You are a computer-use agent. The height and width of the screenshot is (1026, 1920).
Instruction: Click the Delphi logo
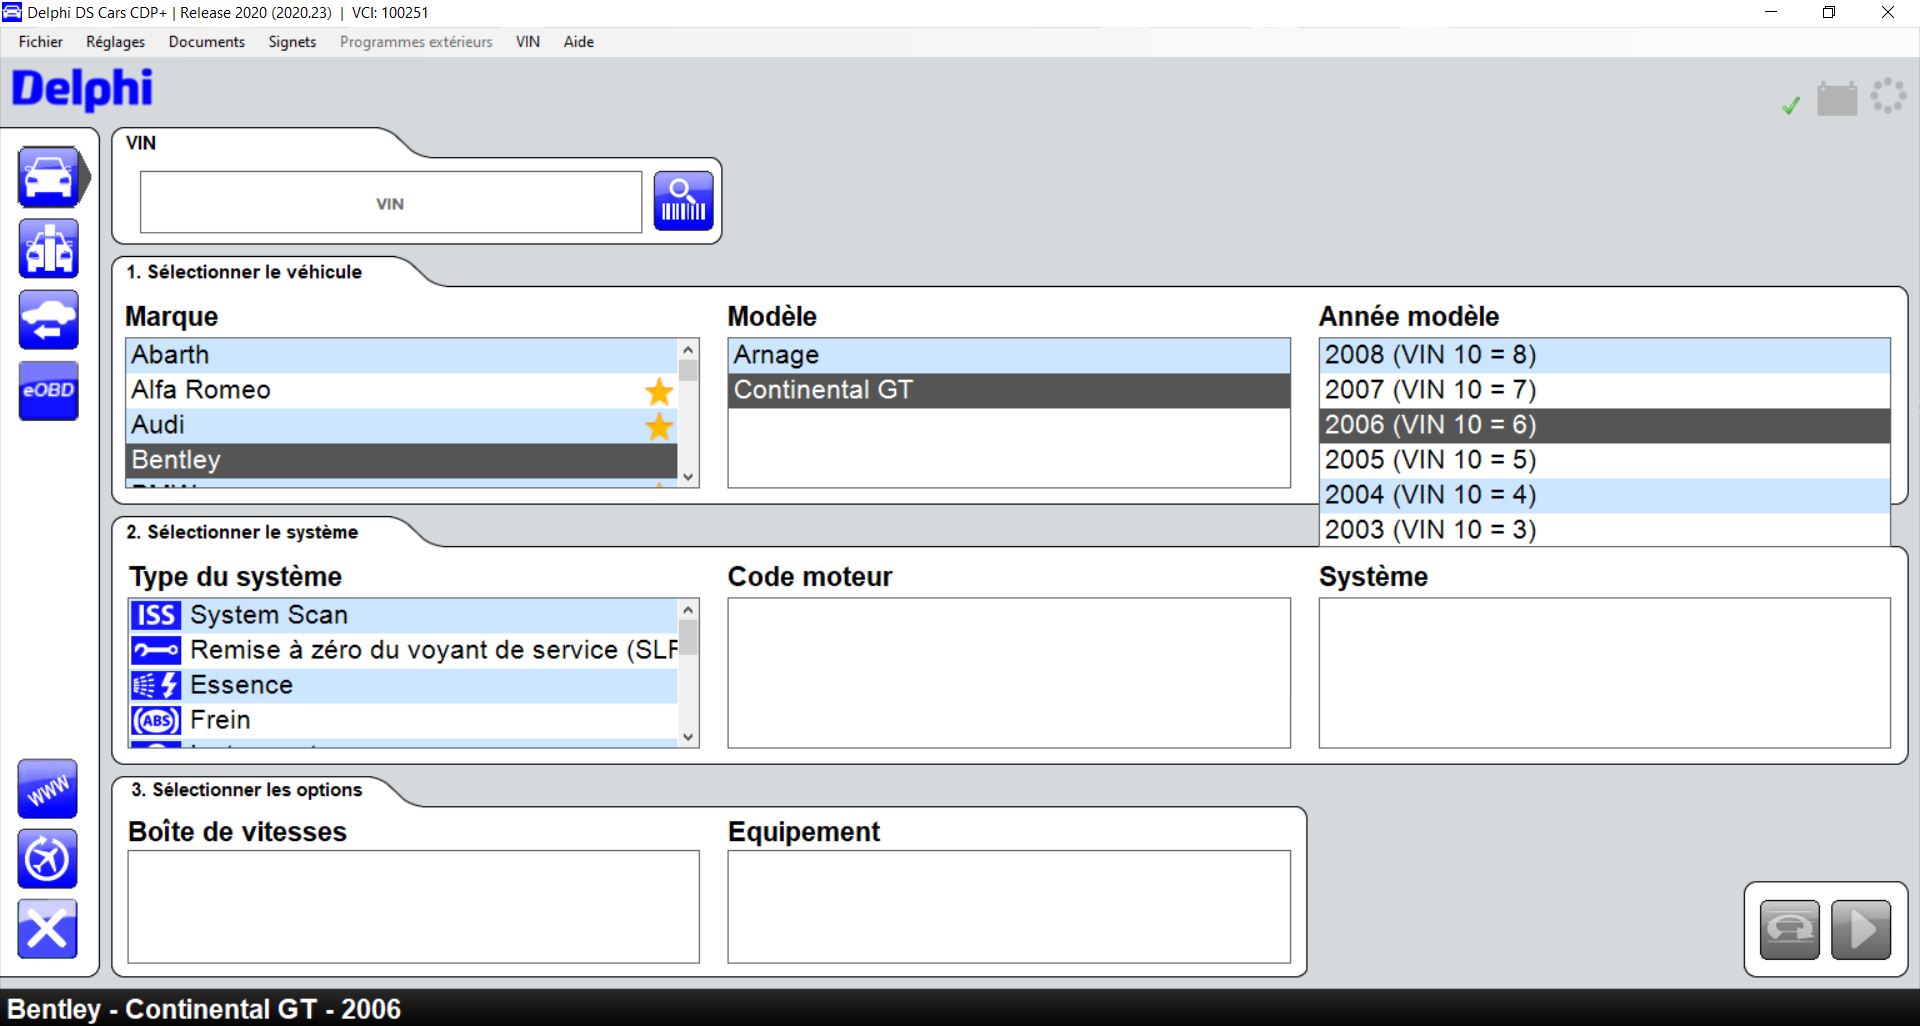click(82, 89)
